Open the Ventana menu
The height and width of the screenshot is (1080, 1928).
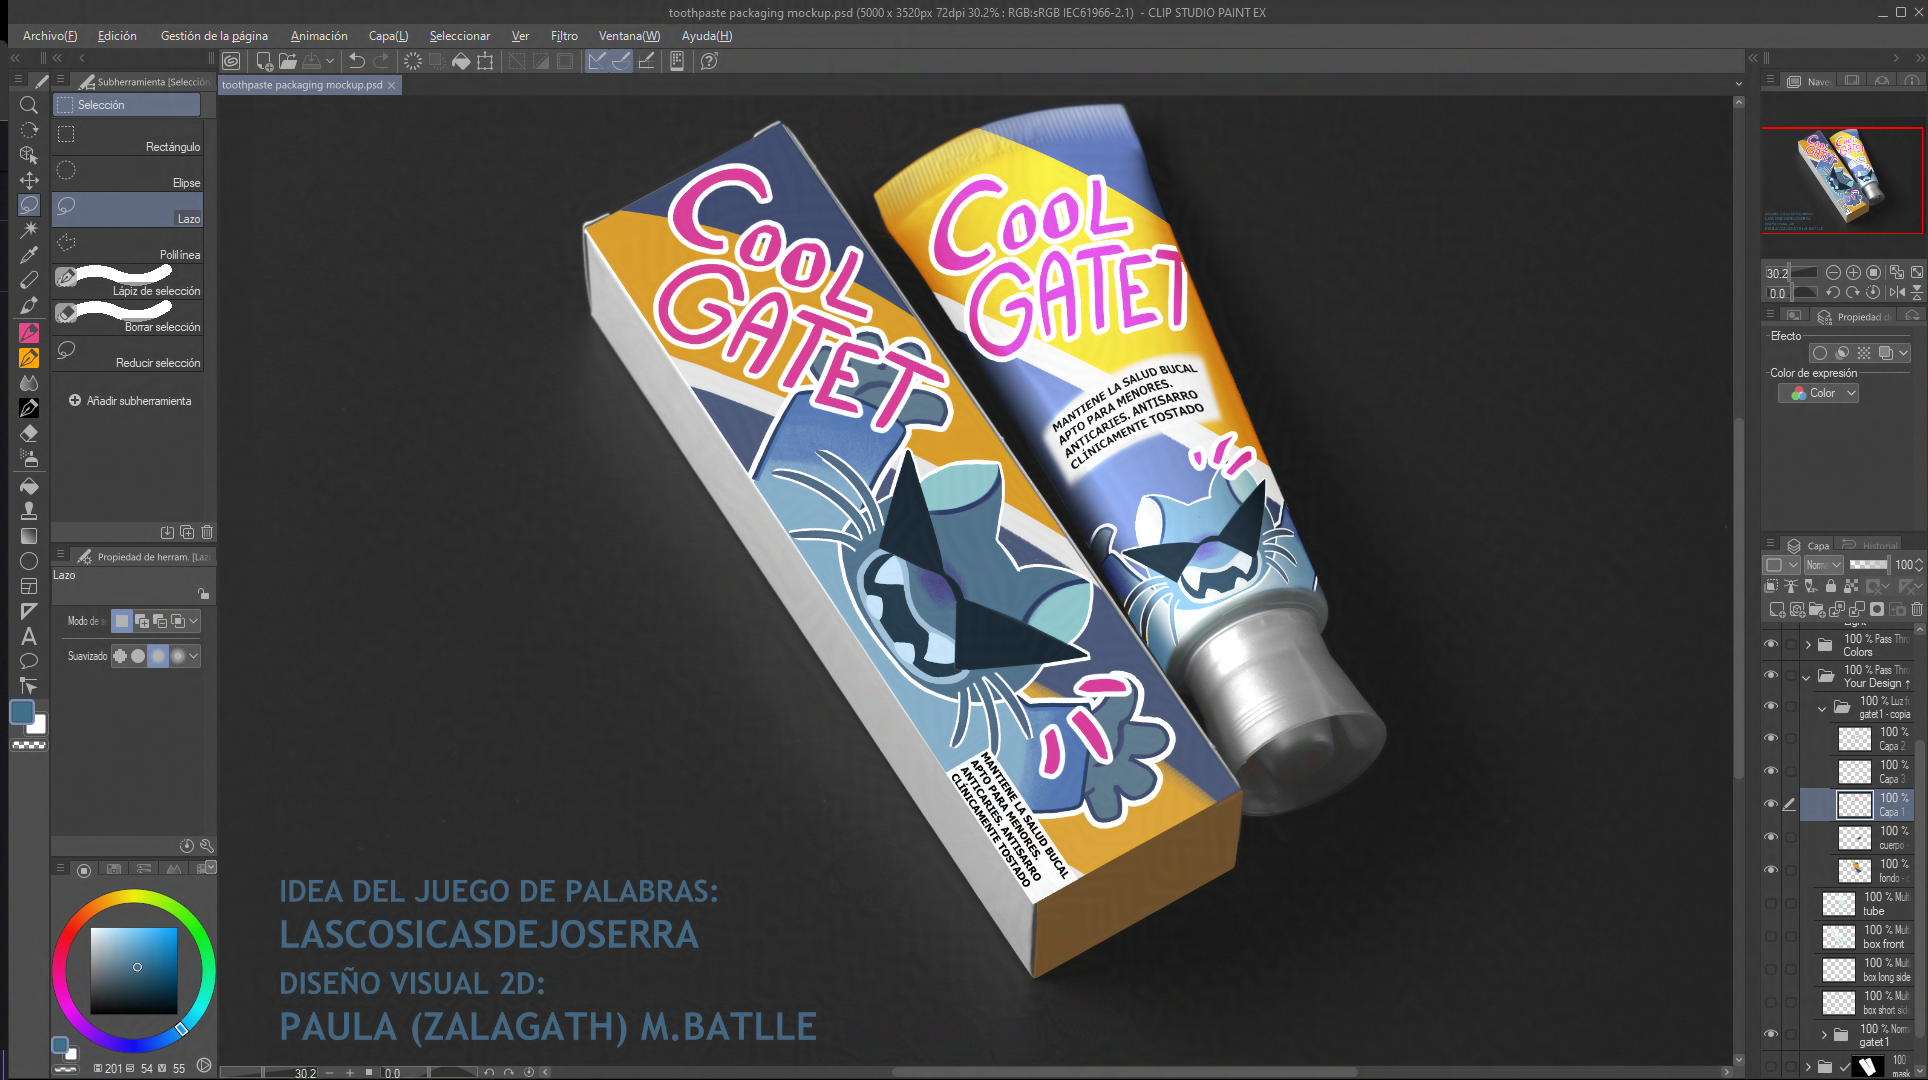click(x=629, y=36)
